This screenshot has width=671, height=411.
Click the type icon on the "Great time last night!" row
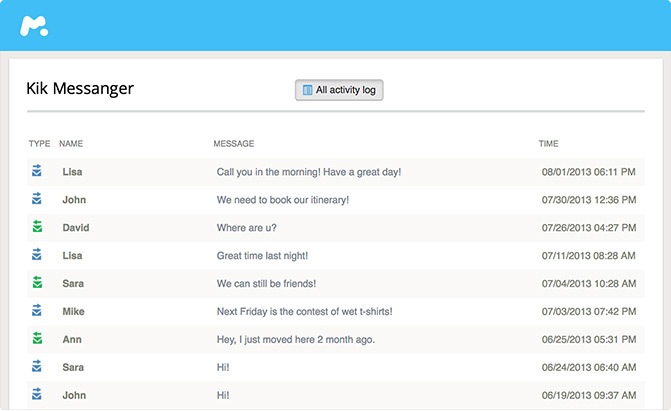37,254
